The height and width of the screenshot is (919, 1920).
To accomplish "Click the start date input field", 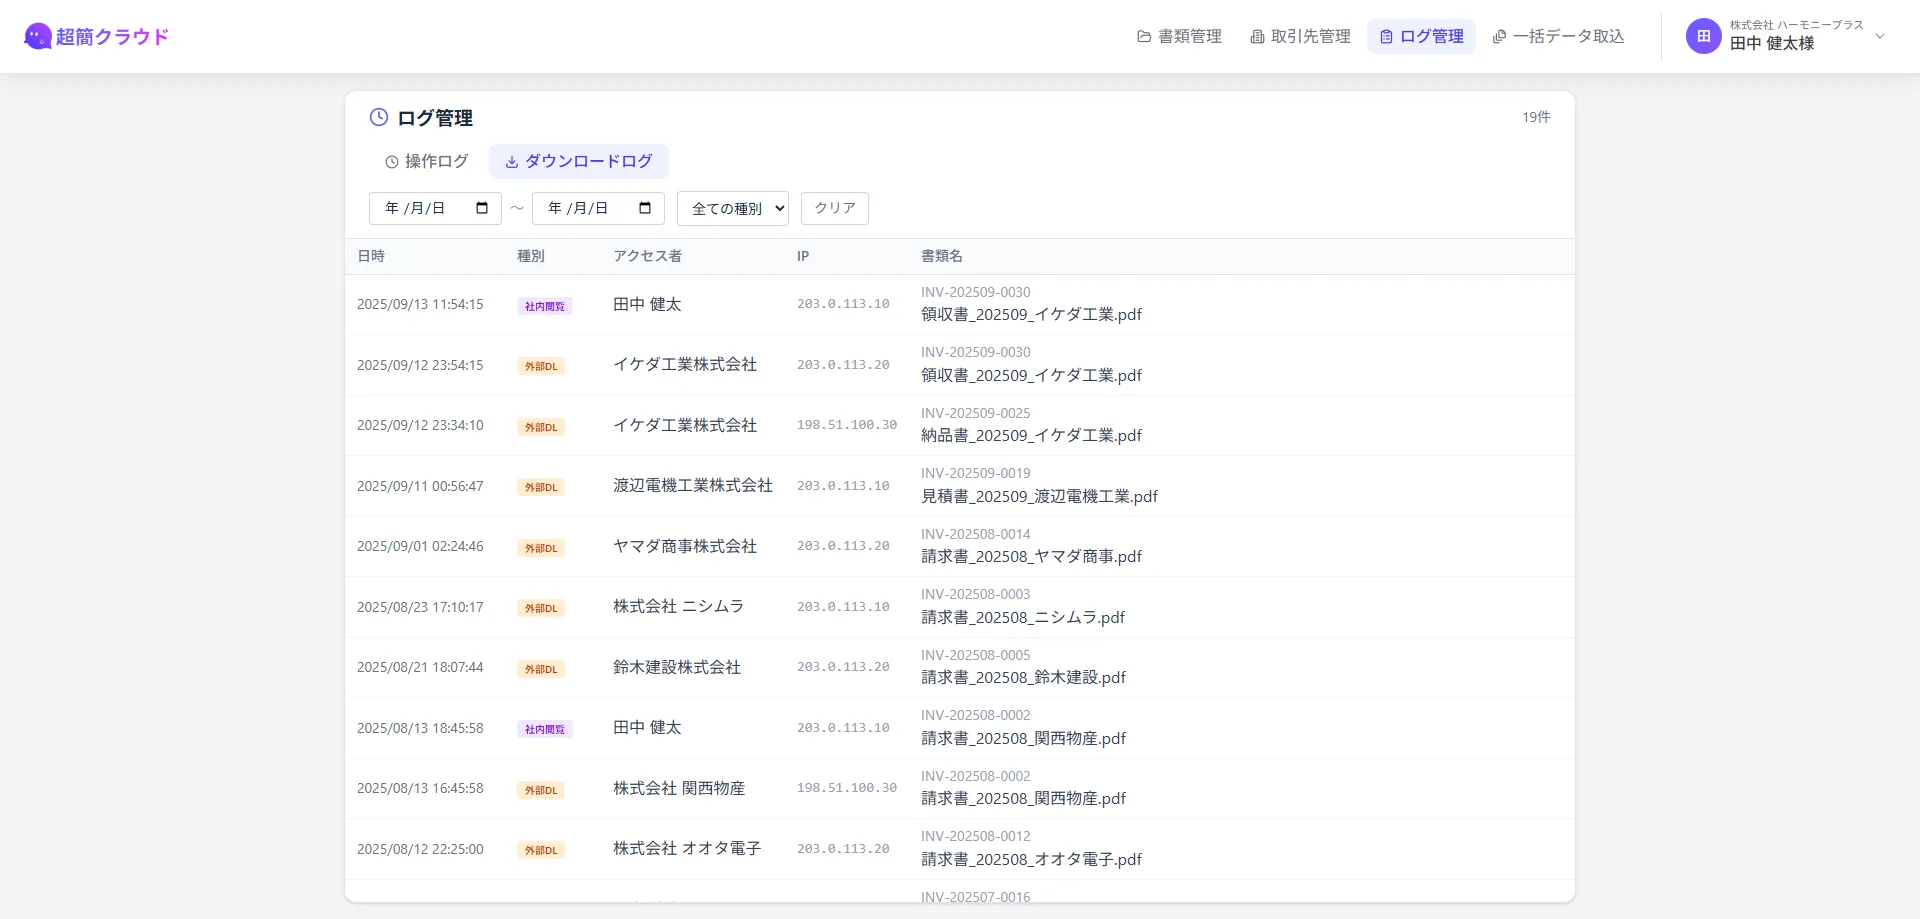I will (435, 208).
